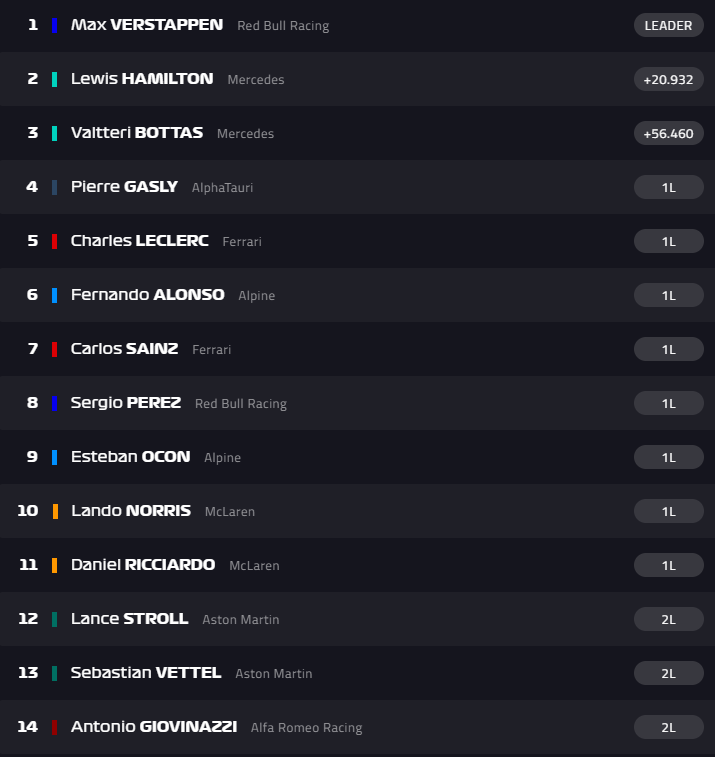Click position number 14 for Giovinazzi
This screenshot has height=757, width=715.
28,727
